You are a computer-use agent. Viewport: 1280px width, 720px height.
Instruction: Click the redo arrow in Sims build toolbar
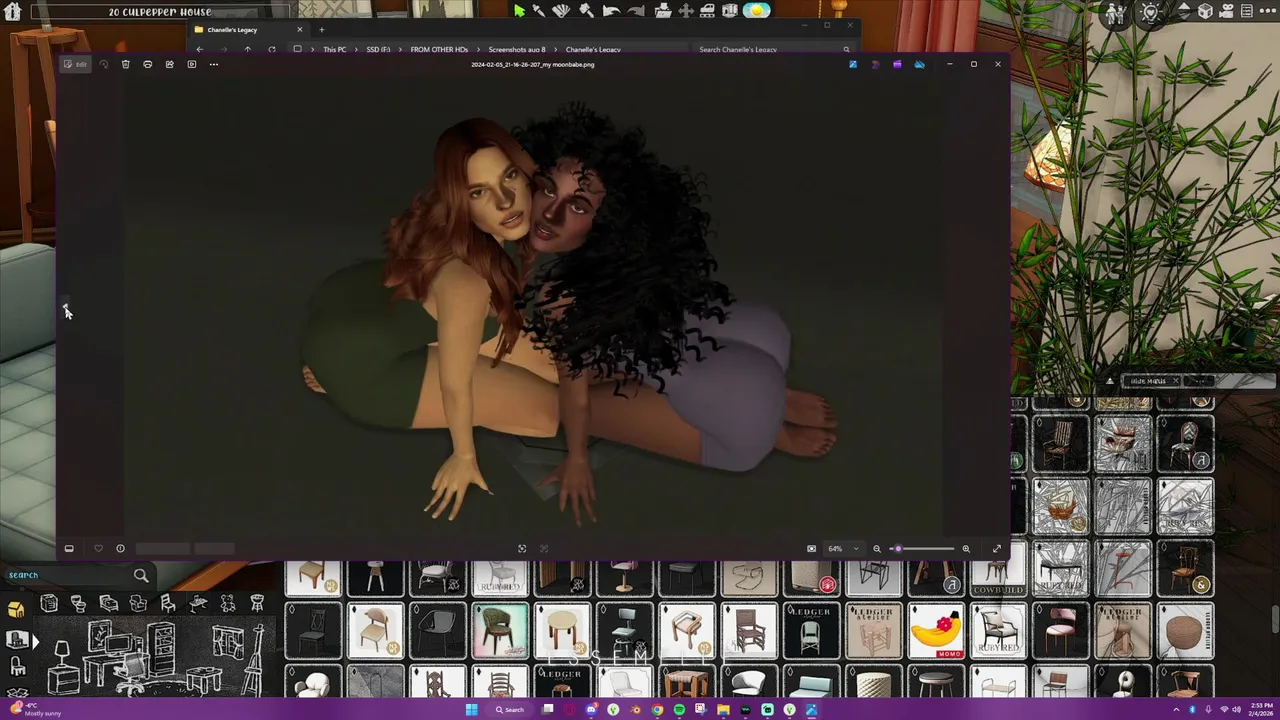click(635, 11)
